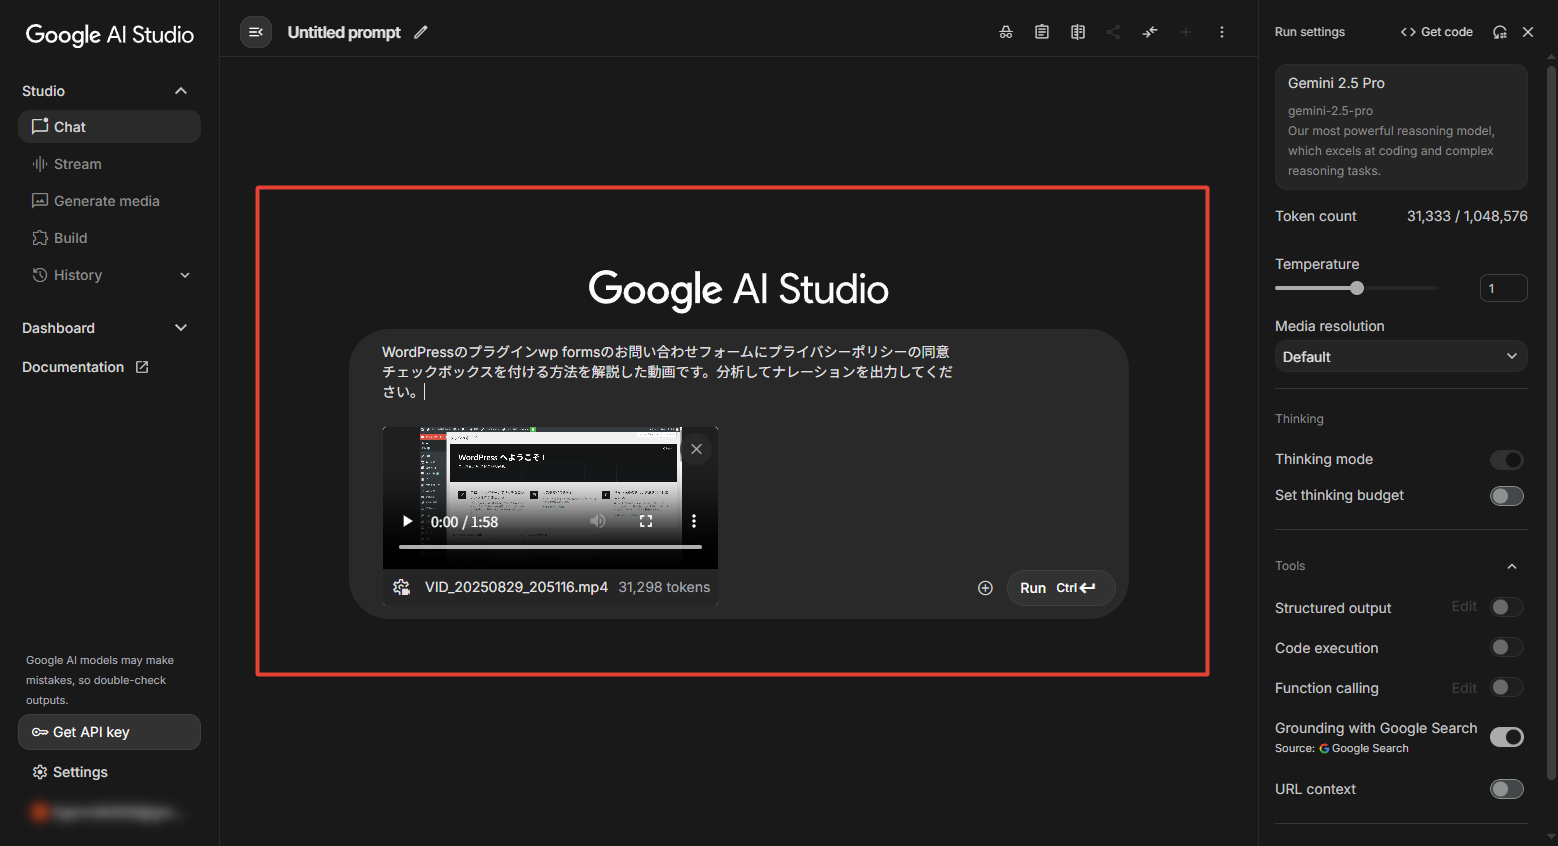Image resolution: width=1558 pixels, height=846 pixels.
Task: Toggle Thinking mode switch
Action: point(1507,460)
